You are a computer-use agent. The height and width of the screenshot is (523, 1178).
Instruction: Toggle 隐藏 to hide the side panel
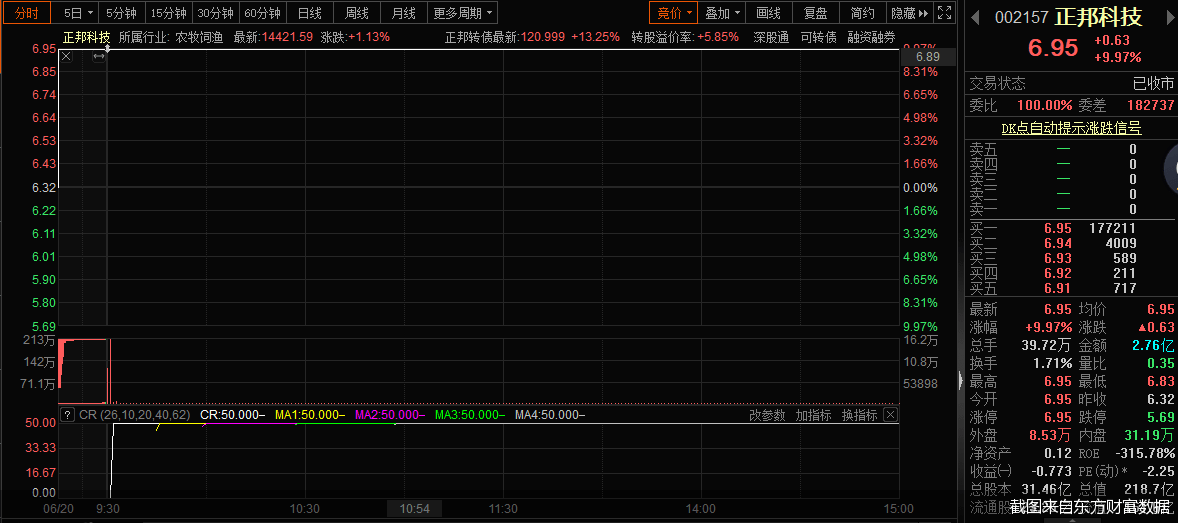click(x=909, y=13)
